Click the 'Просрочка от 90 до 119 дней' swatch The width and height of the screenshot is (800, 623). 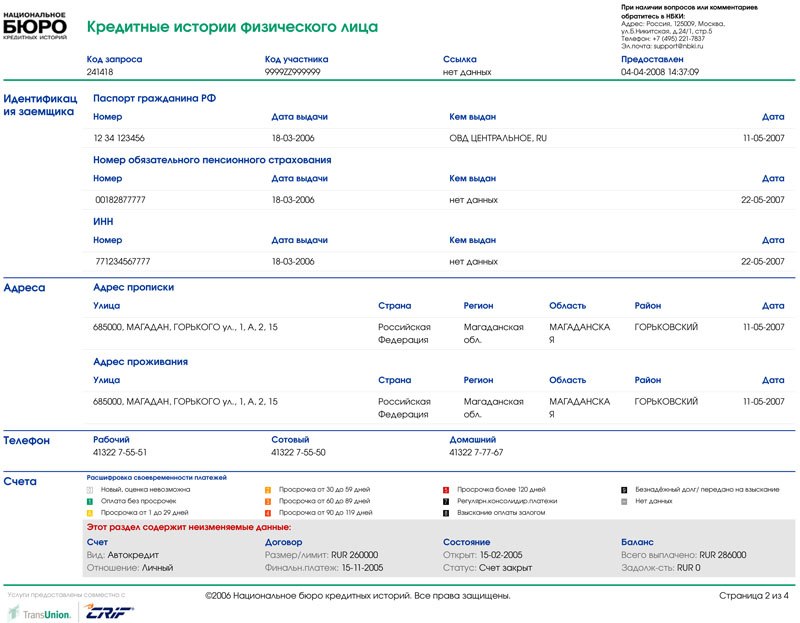[268, 512]
